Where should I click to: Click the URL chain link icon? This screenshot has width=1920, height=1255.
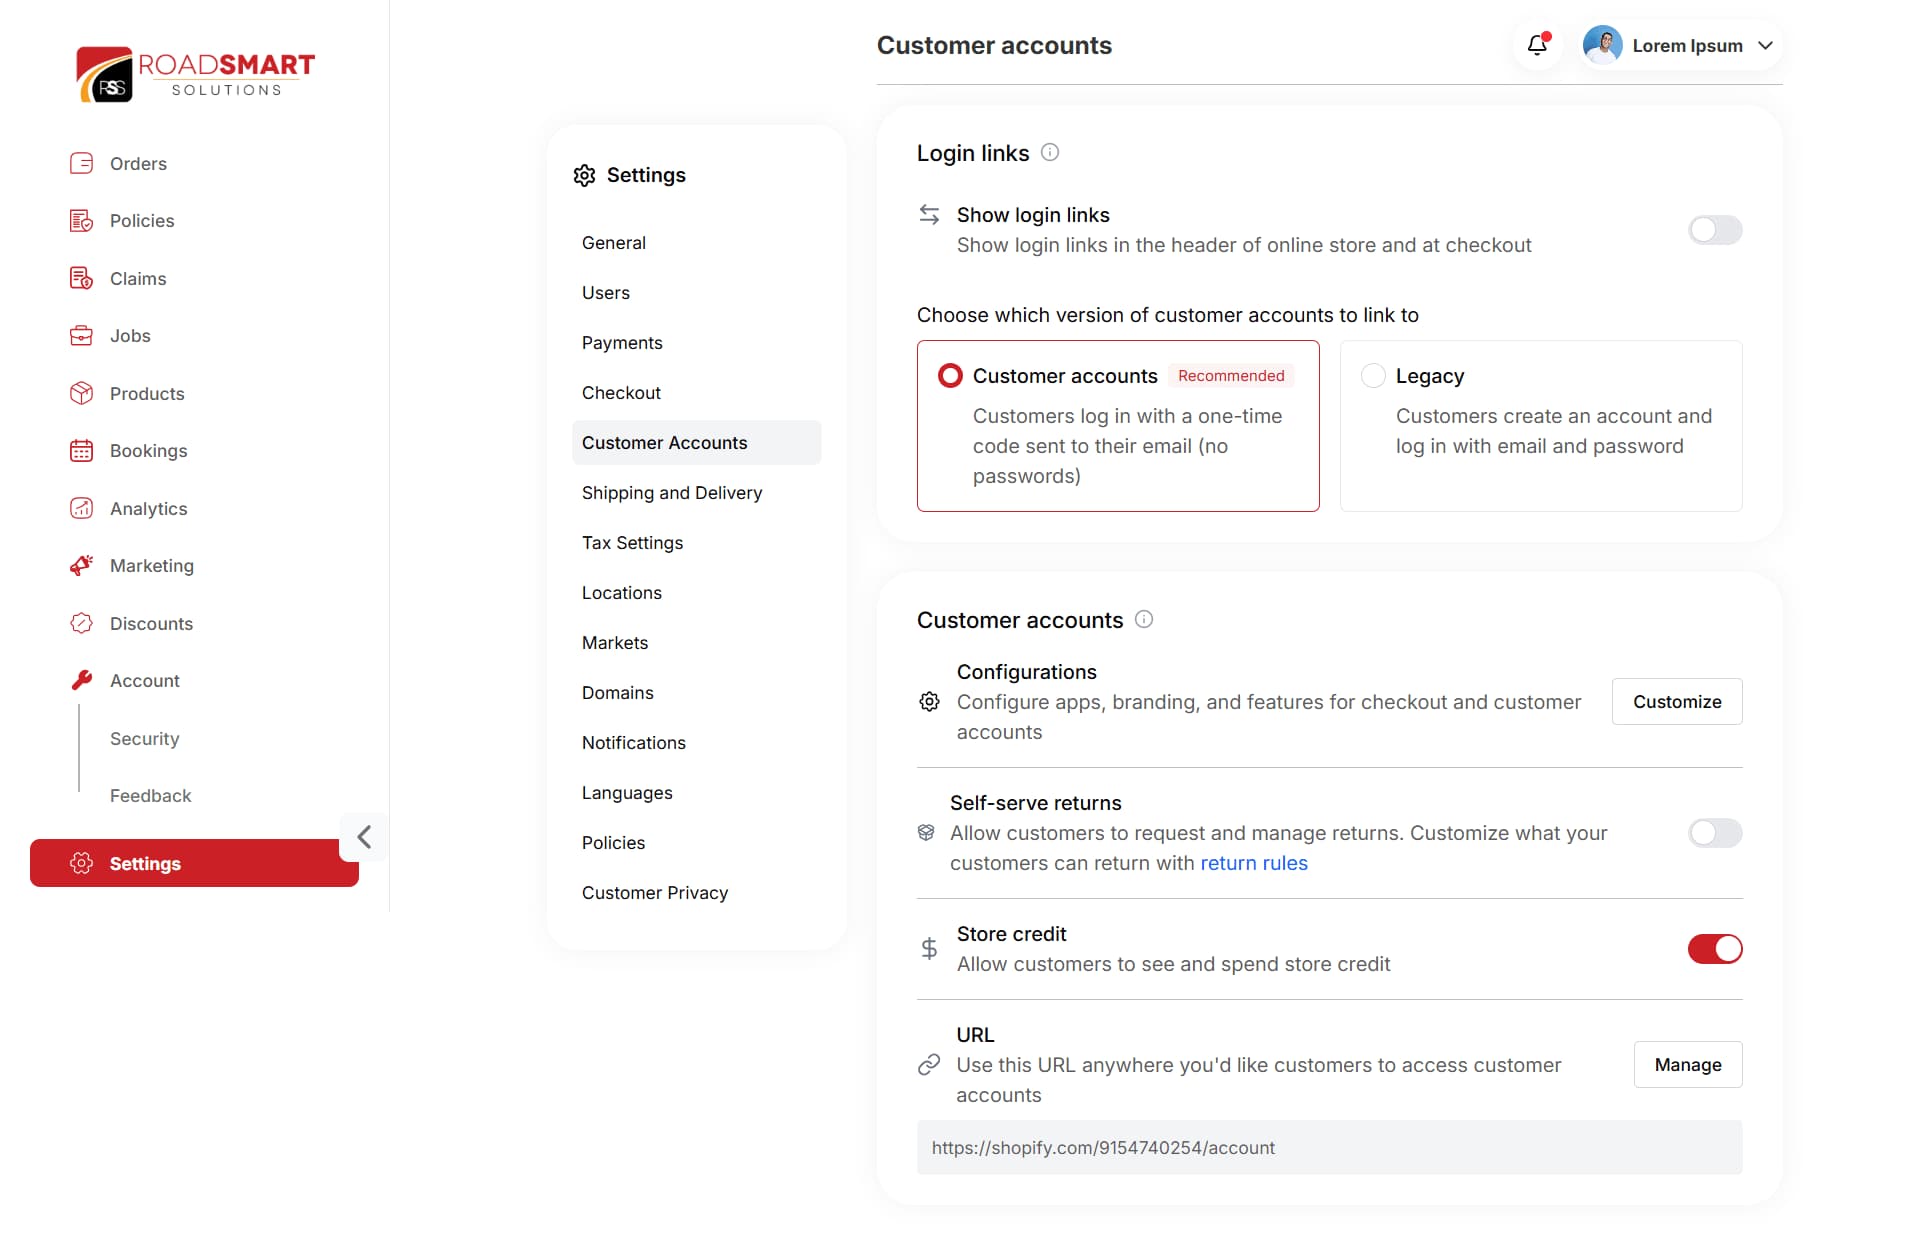click(929, 1065)
